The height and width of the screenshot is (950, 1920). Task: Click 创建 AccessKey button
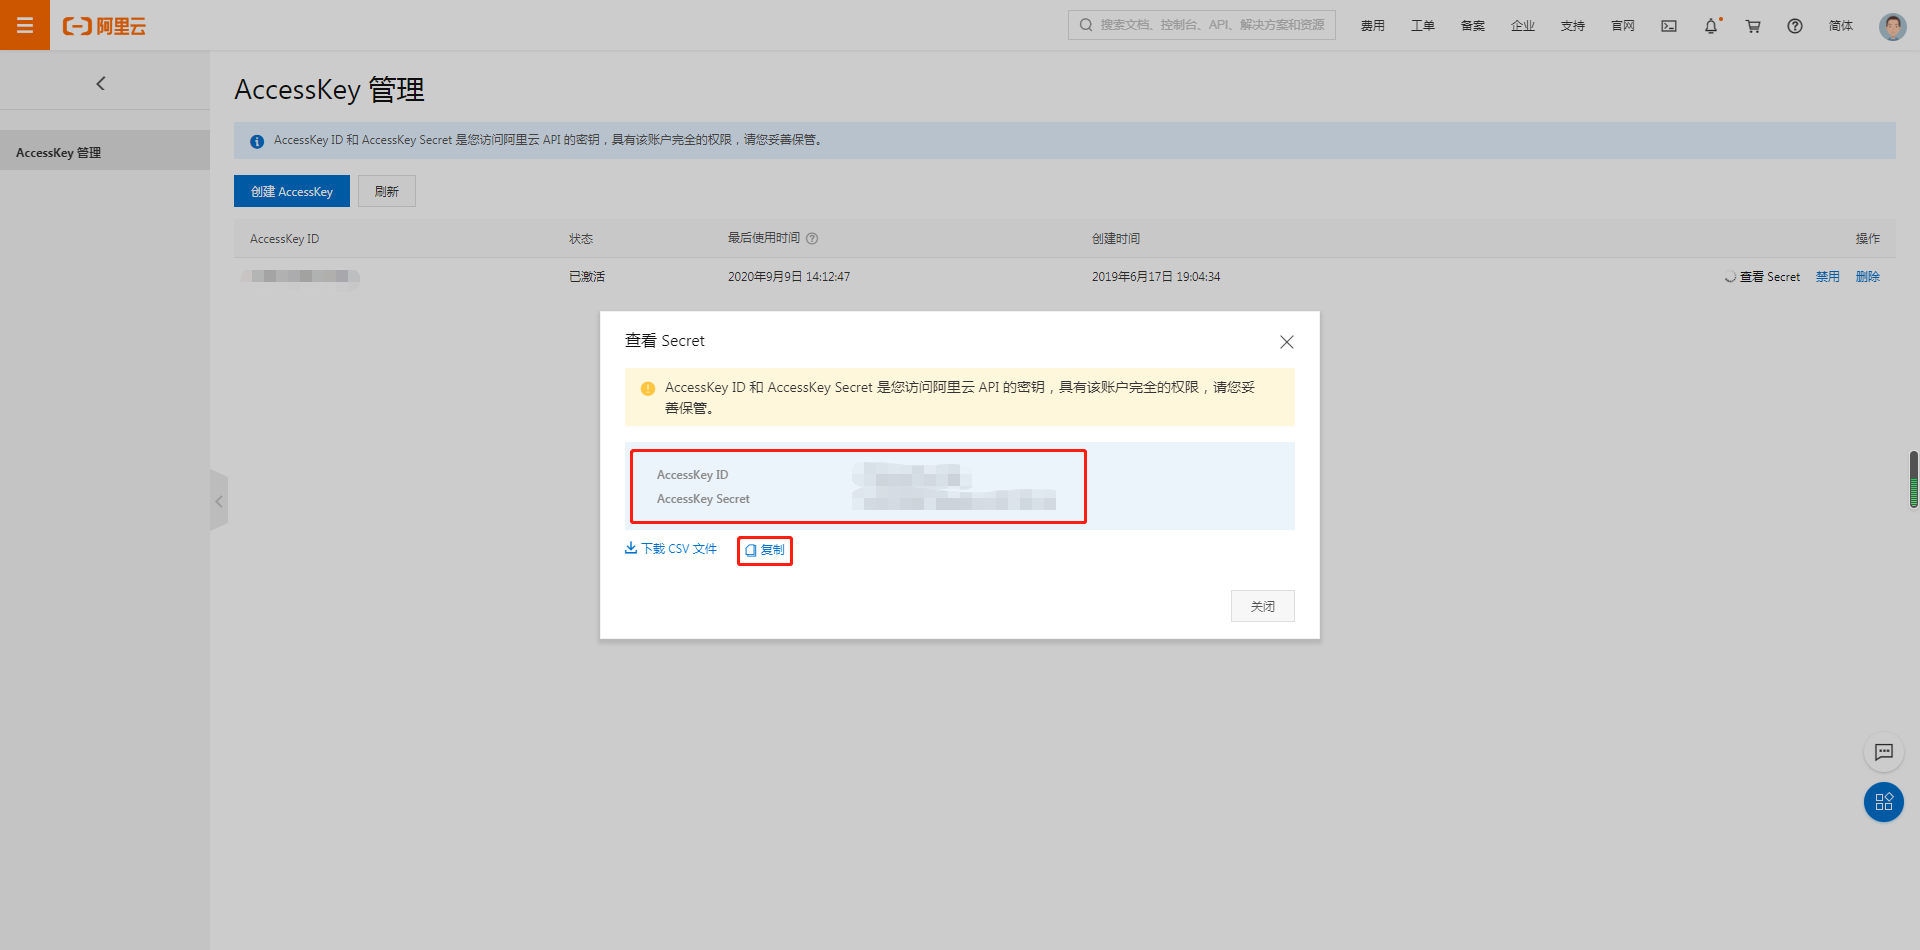click(x=292, y=191)
